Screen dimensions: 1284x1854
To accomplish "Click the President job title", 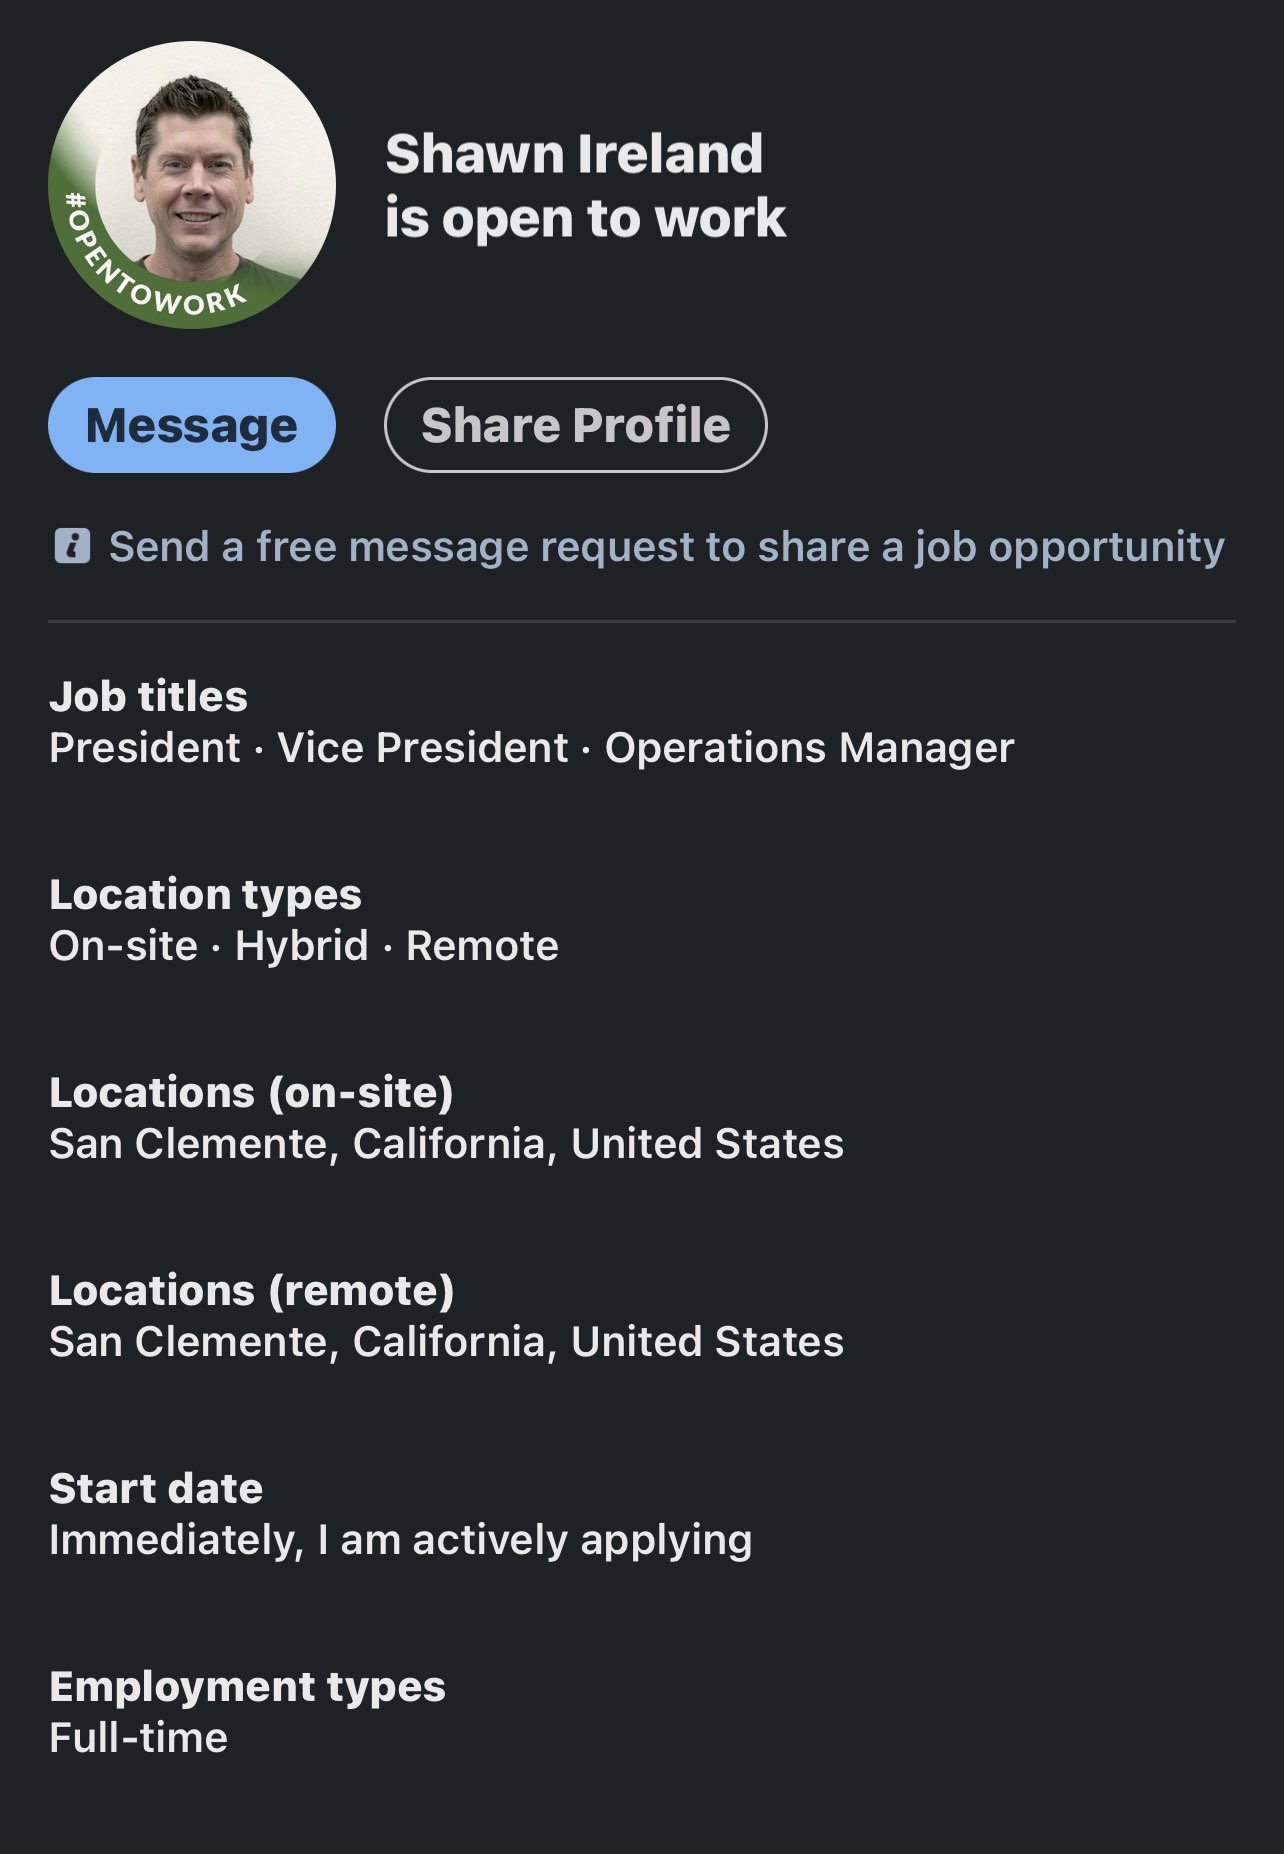I will [x=145, y=748].
